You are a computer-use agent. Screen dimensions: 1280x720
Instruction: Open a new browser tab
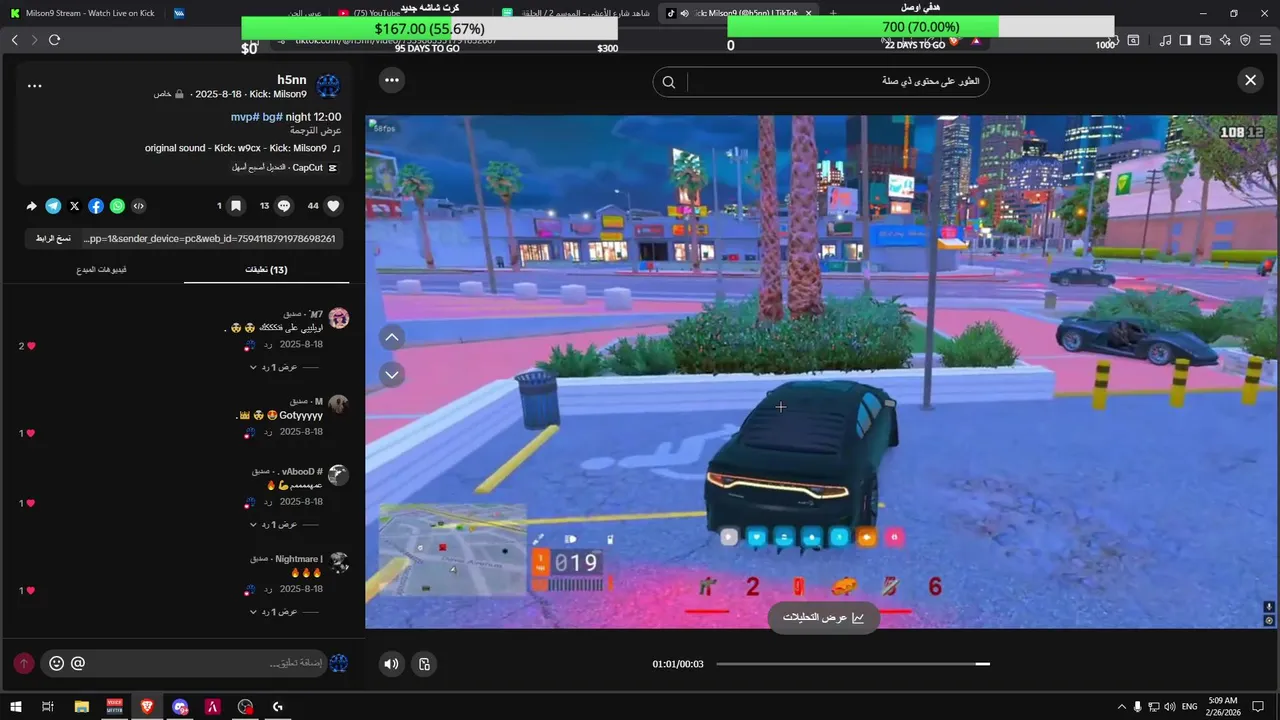(x=833, y=13)
